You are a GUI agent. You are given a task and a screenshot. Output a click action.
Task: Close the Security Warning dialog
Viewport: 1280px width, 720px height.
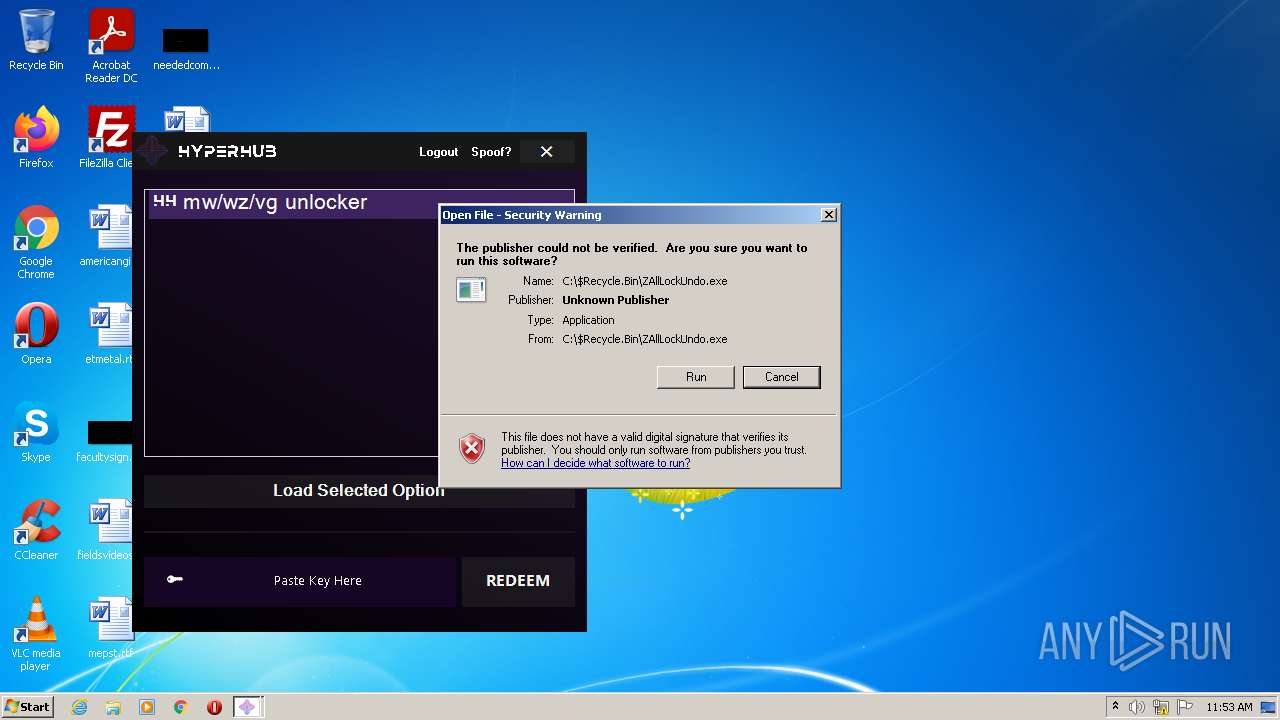[828, 215]
